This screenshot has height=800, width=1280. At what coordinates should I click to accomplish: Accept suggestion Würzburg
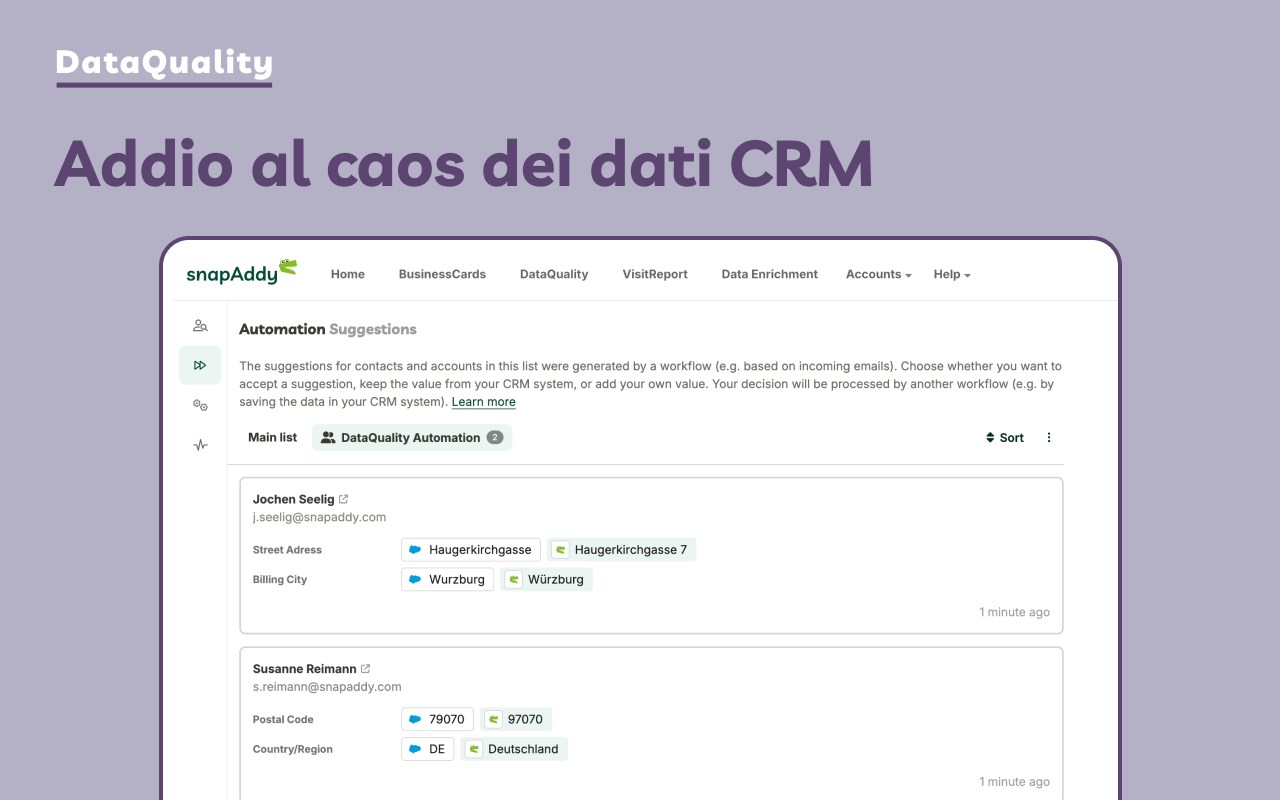(x=546, y=579)
